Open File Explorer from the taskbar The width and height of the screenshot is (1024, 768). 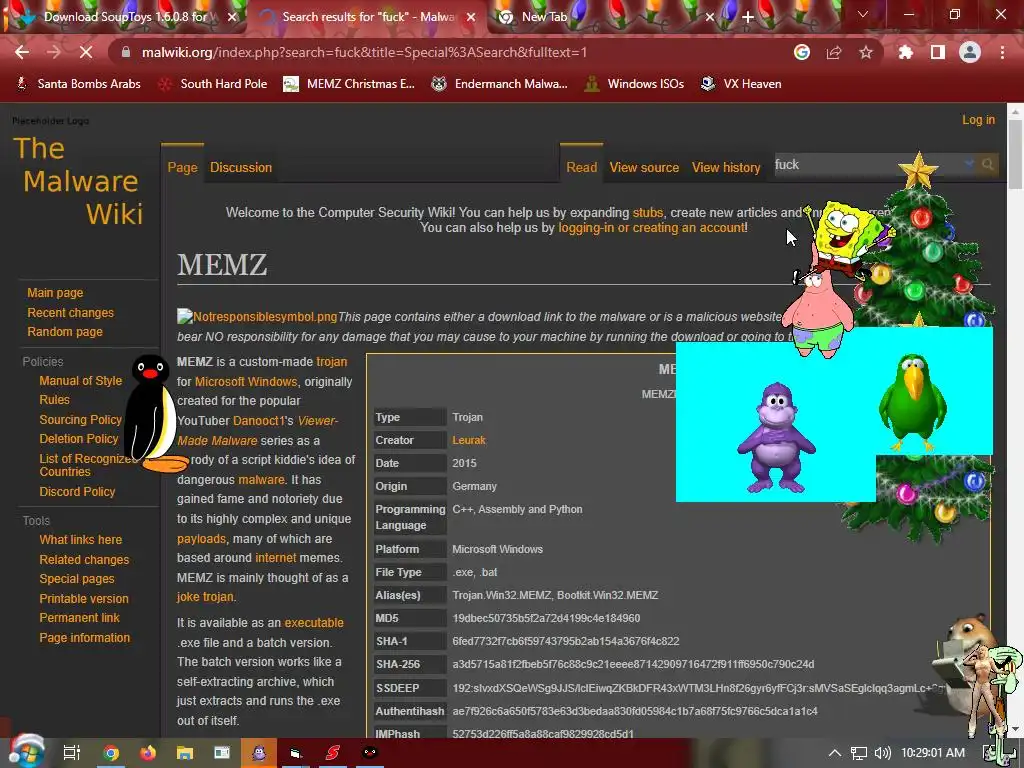coord(185,752)
